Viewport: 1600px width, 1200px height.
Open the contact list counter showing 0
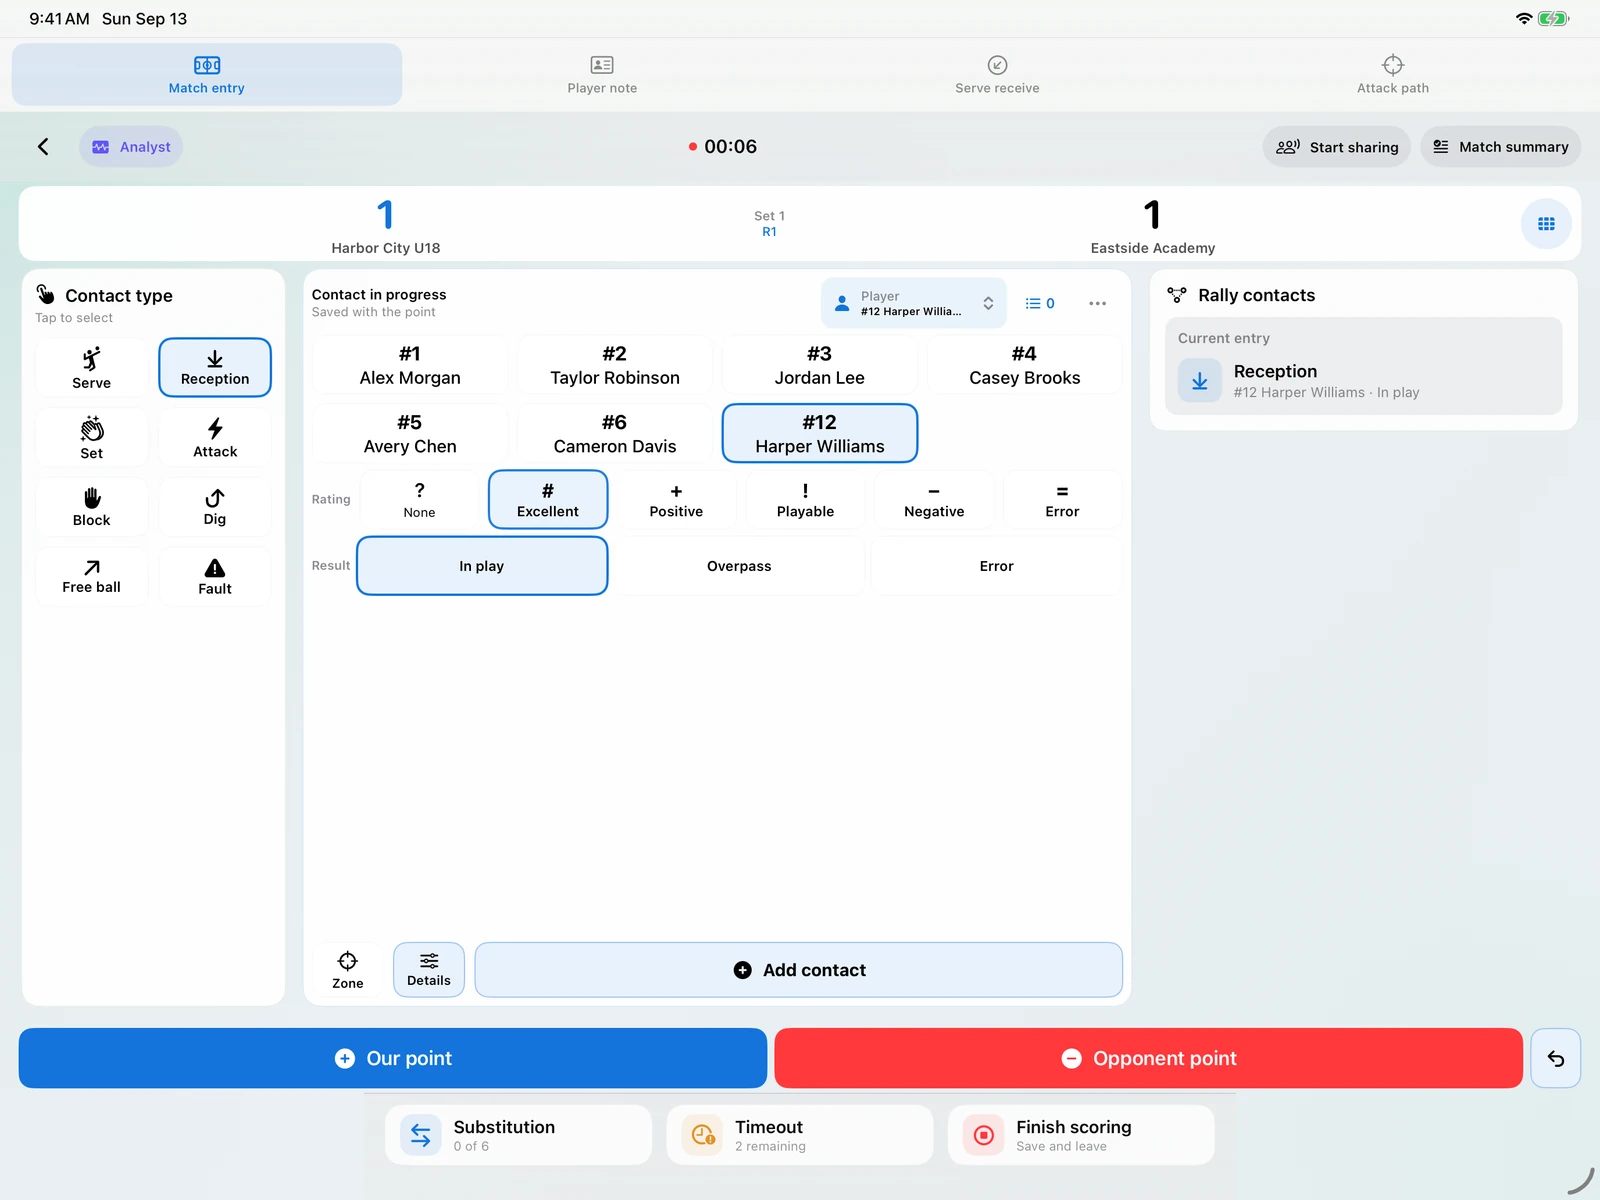[1040, 303]
